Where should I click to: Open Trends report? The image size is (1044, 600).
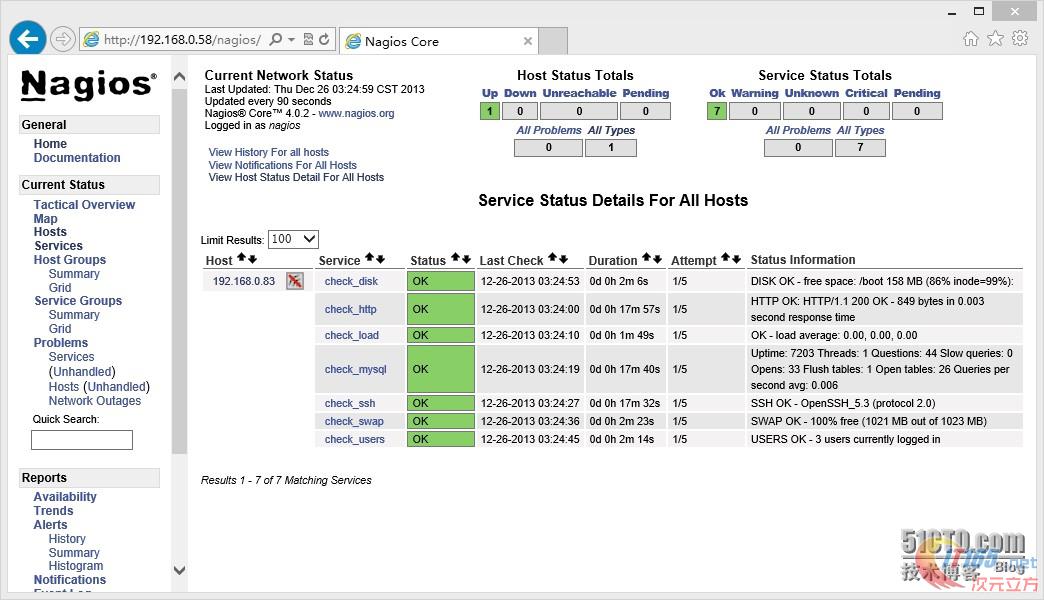[53, 511]
